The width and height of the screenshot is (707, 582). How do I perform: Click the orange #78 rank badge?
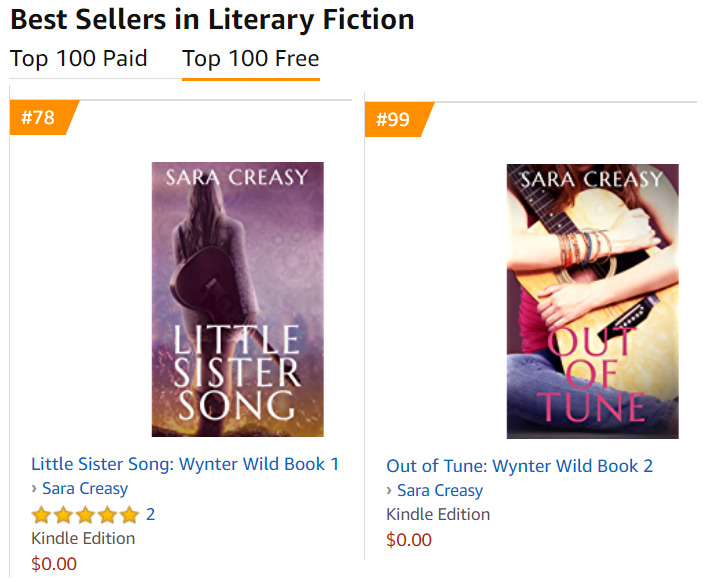[38, 118]
